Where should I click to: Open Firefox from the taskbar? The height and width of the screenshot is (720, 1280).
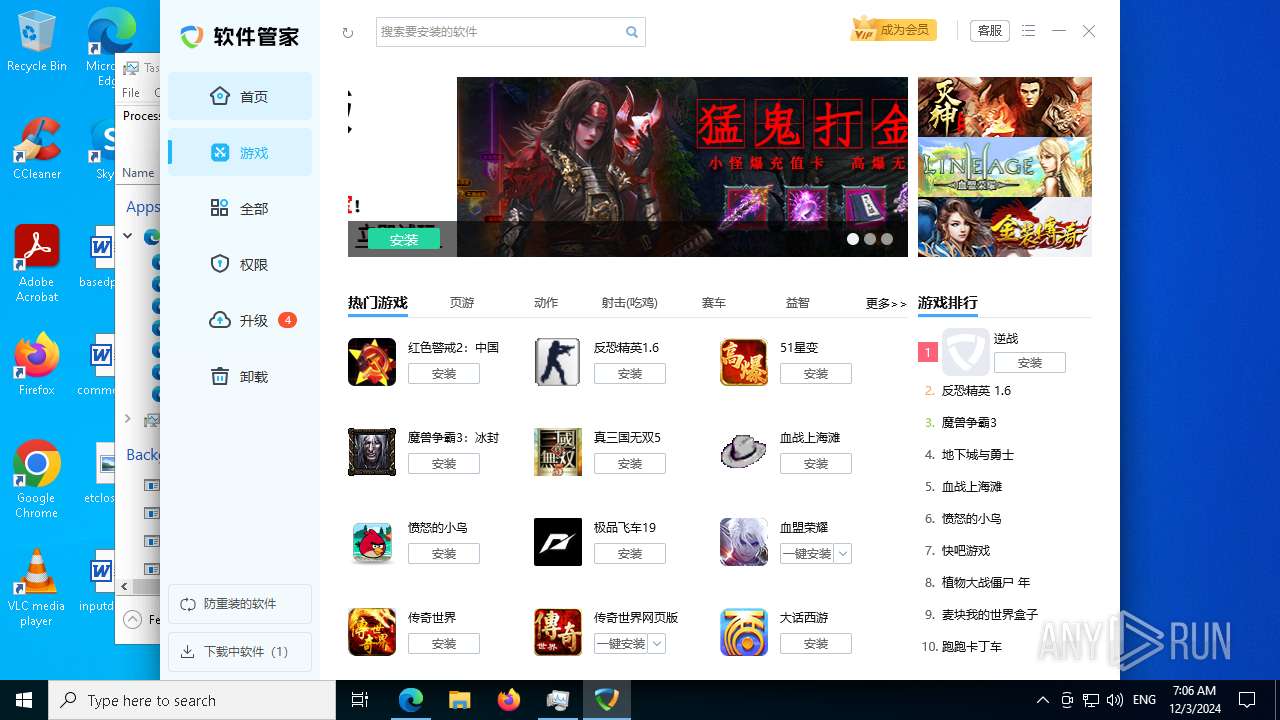pyautogui.click(x=509, y=700)
